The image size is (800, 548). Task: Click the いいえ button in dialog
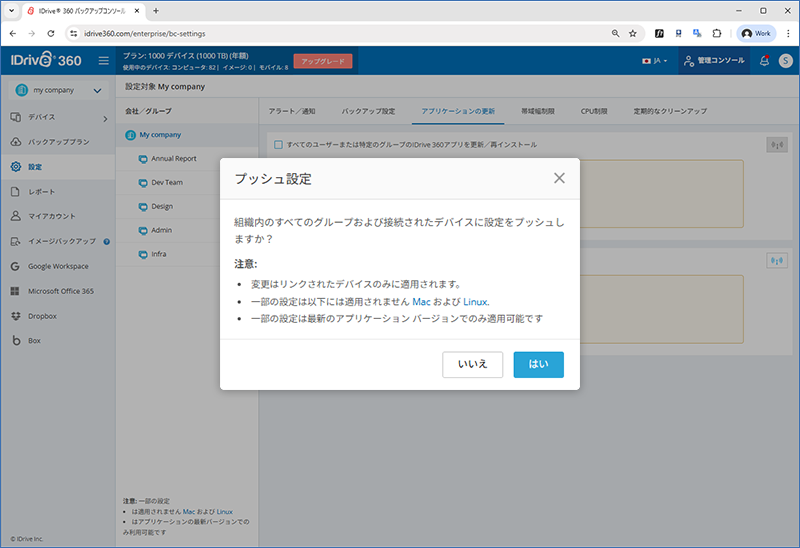[472, 364]
